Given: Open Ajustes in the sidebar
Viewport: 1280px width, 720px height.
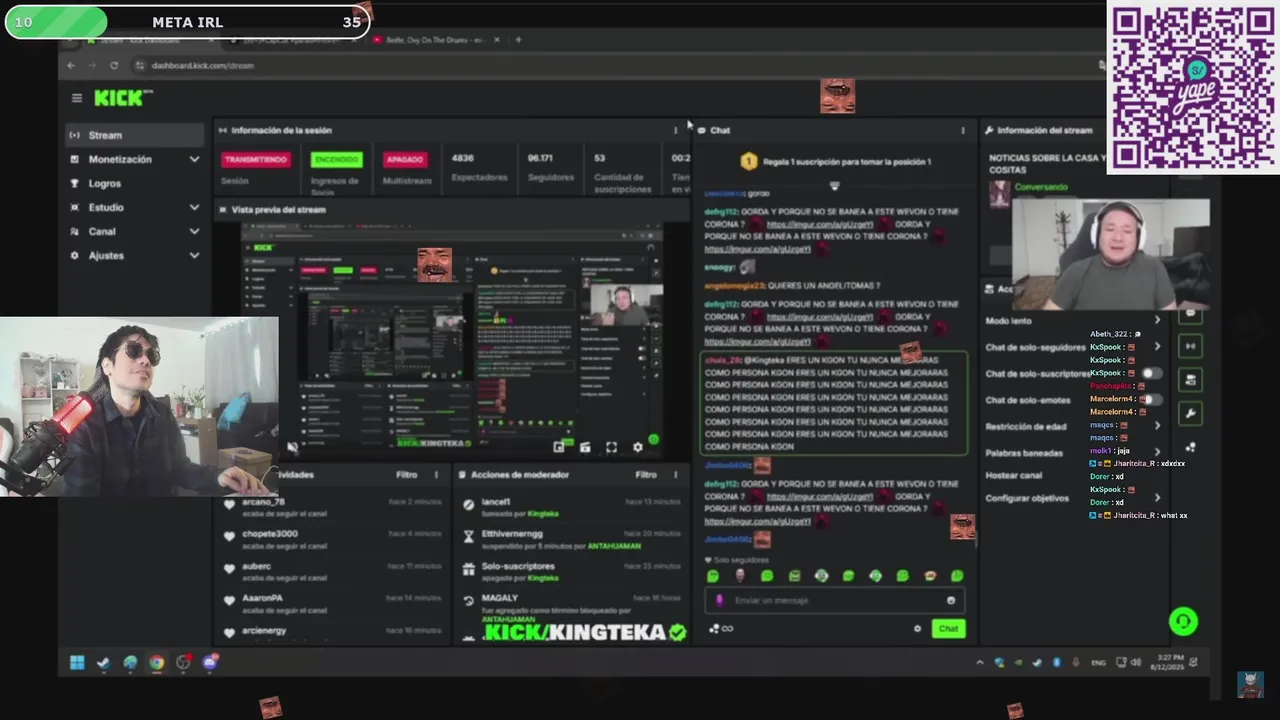Looking at the screenshot, I should [x=135, y=255].
